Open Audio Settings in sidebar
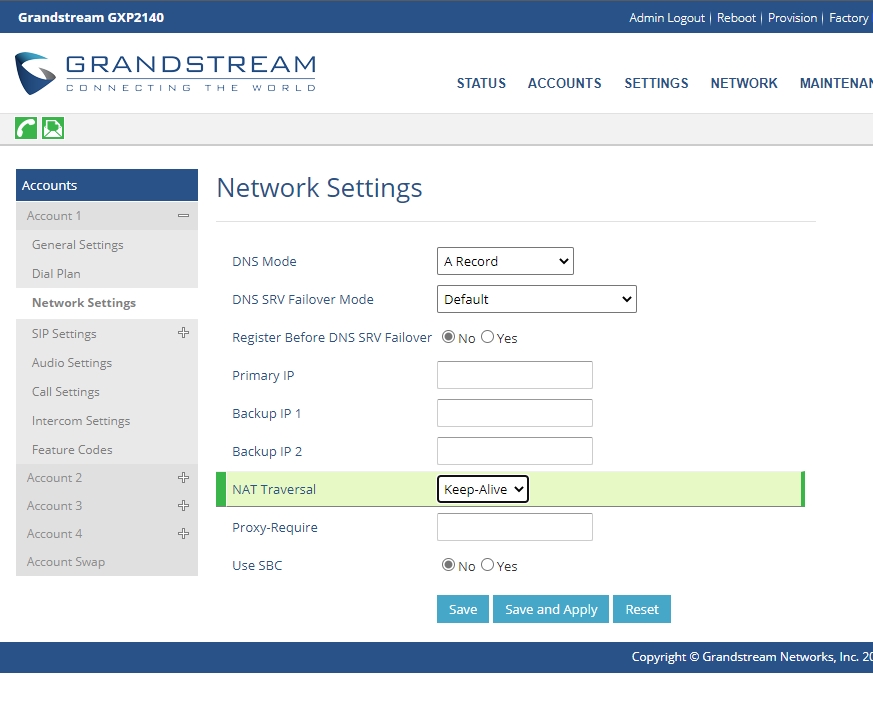This screenshot has width=873, height=704. 72,363
